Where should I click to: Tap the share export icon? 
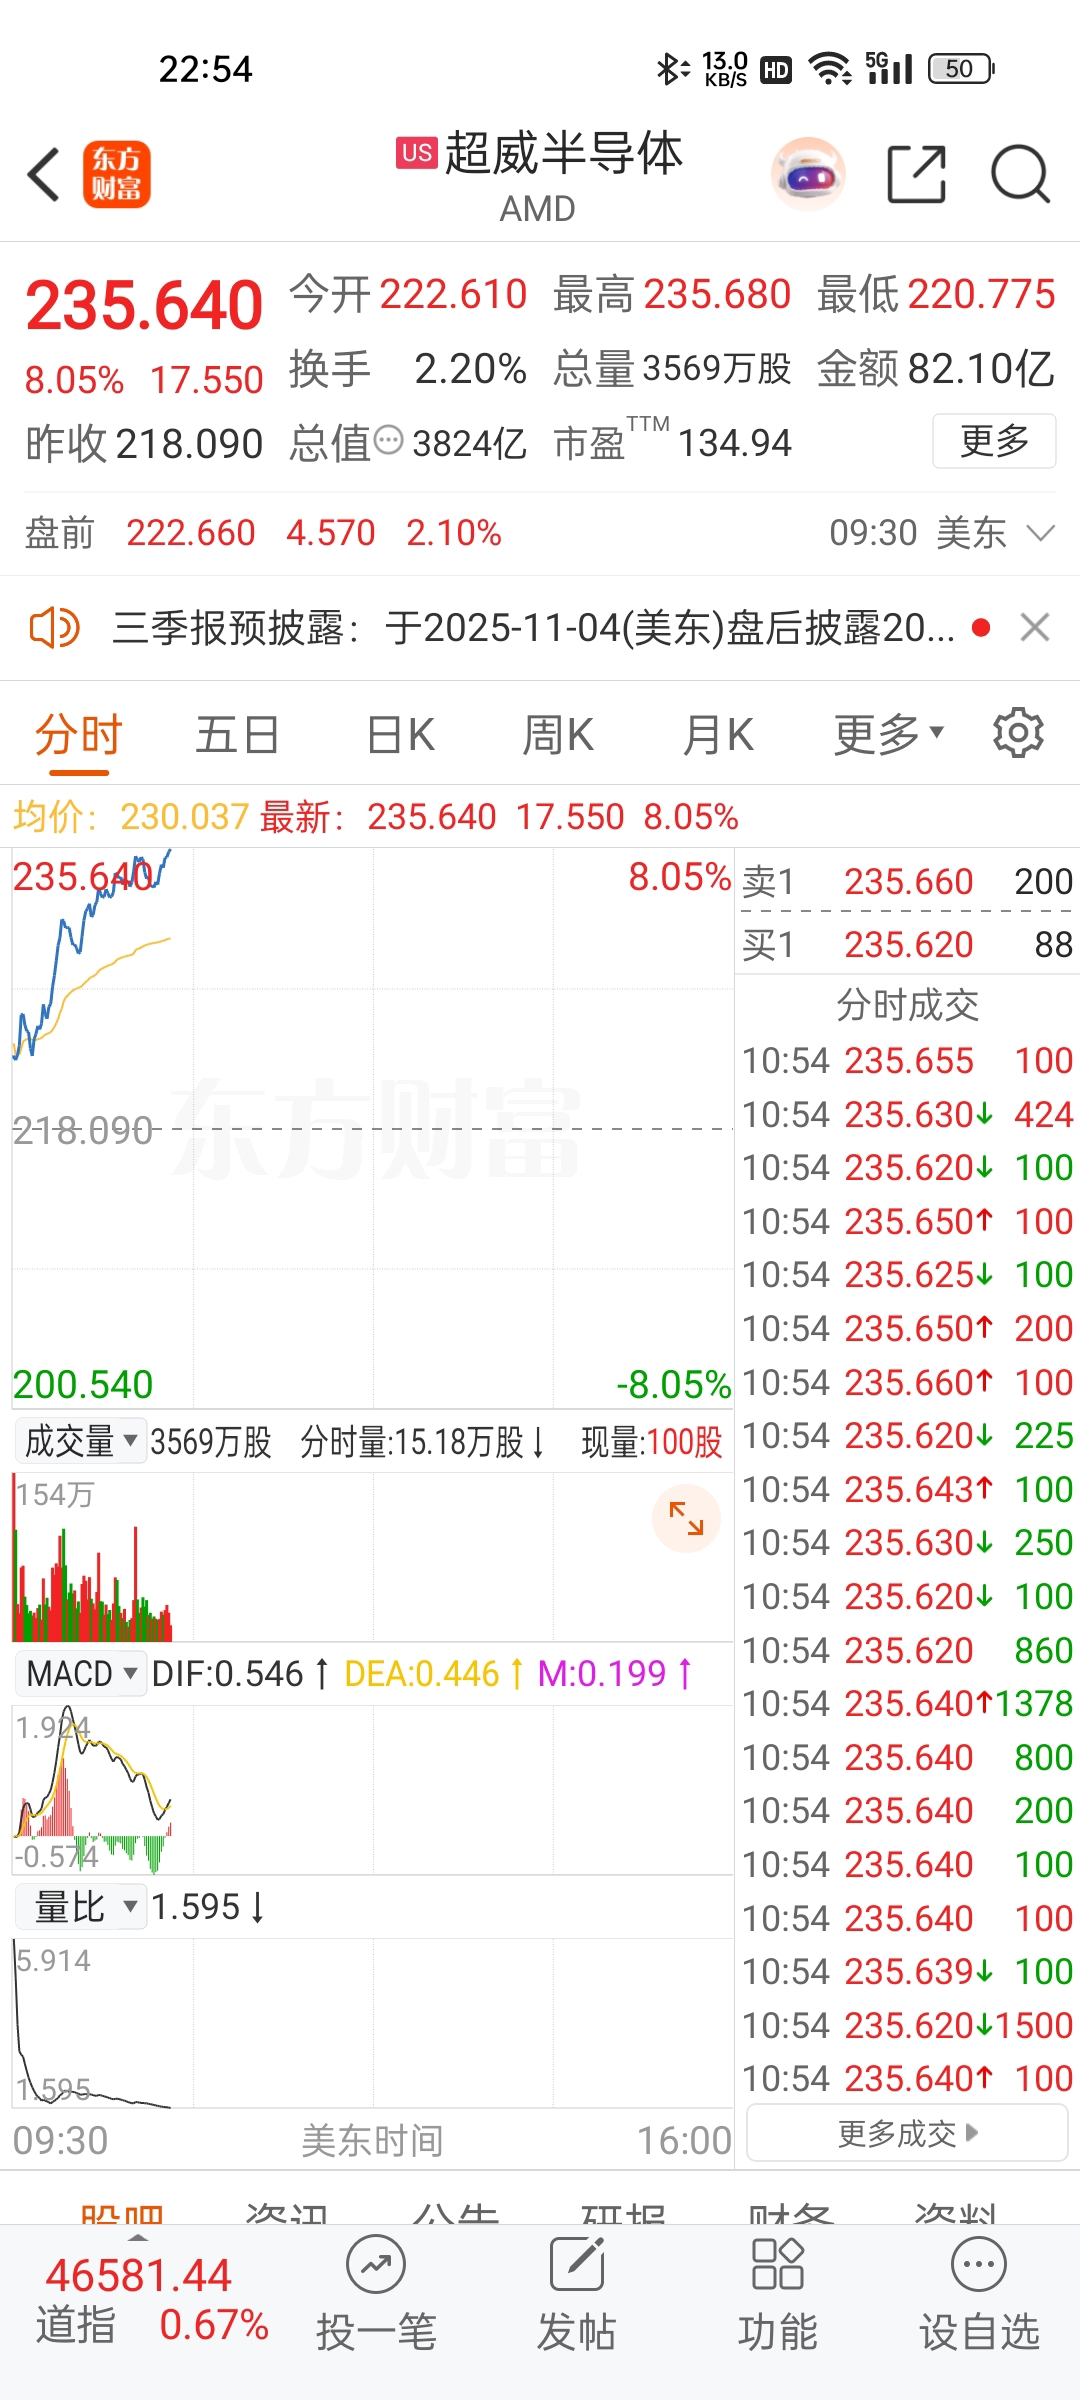[x=917, y=174]
